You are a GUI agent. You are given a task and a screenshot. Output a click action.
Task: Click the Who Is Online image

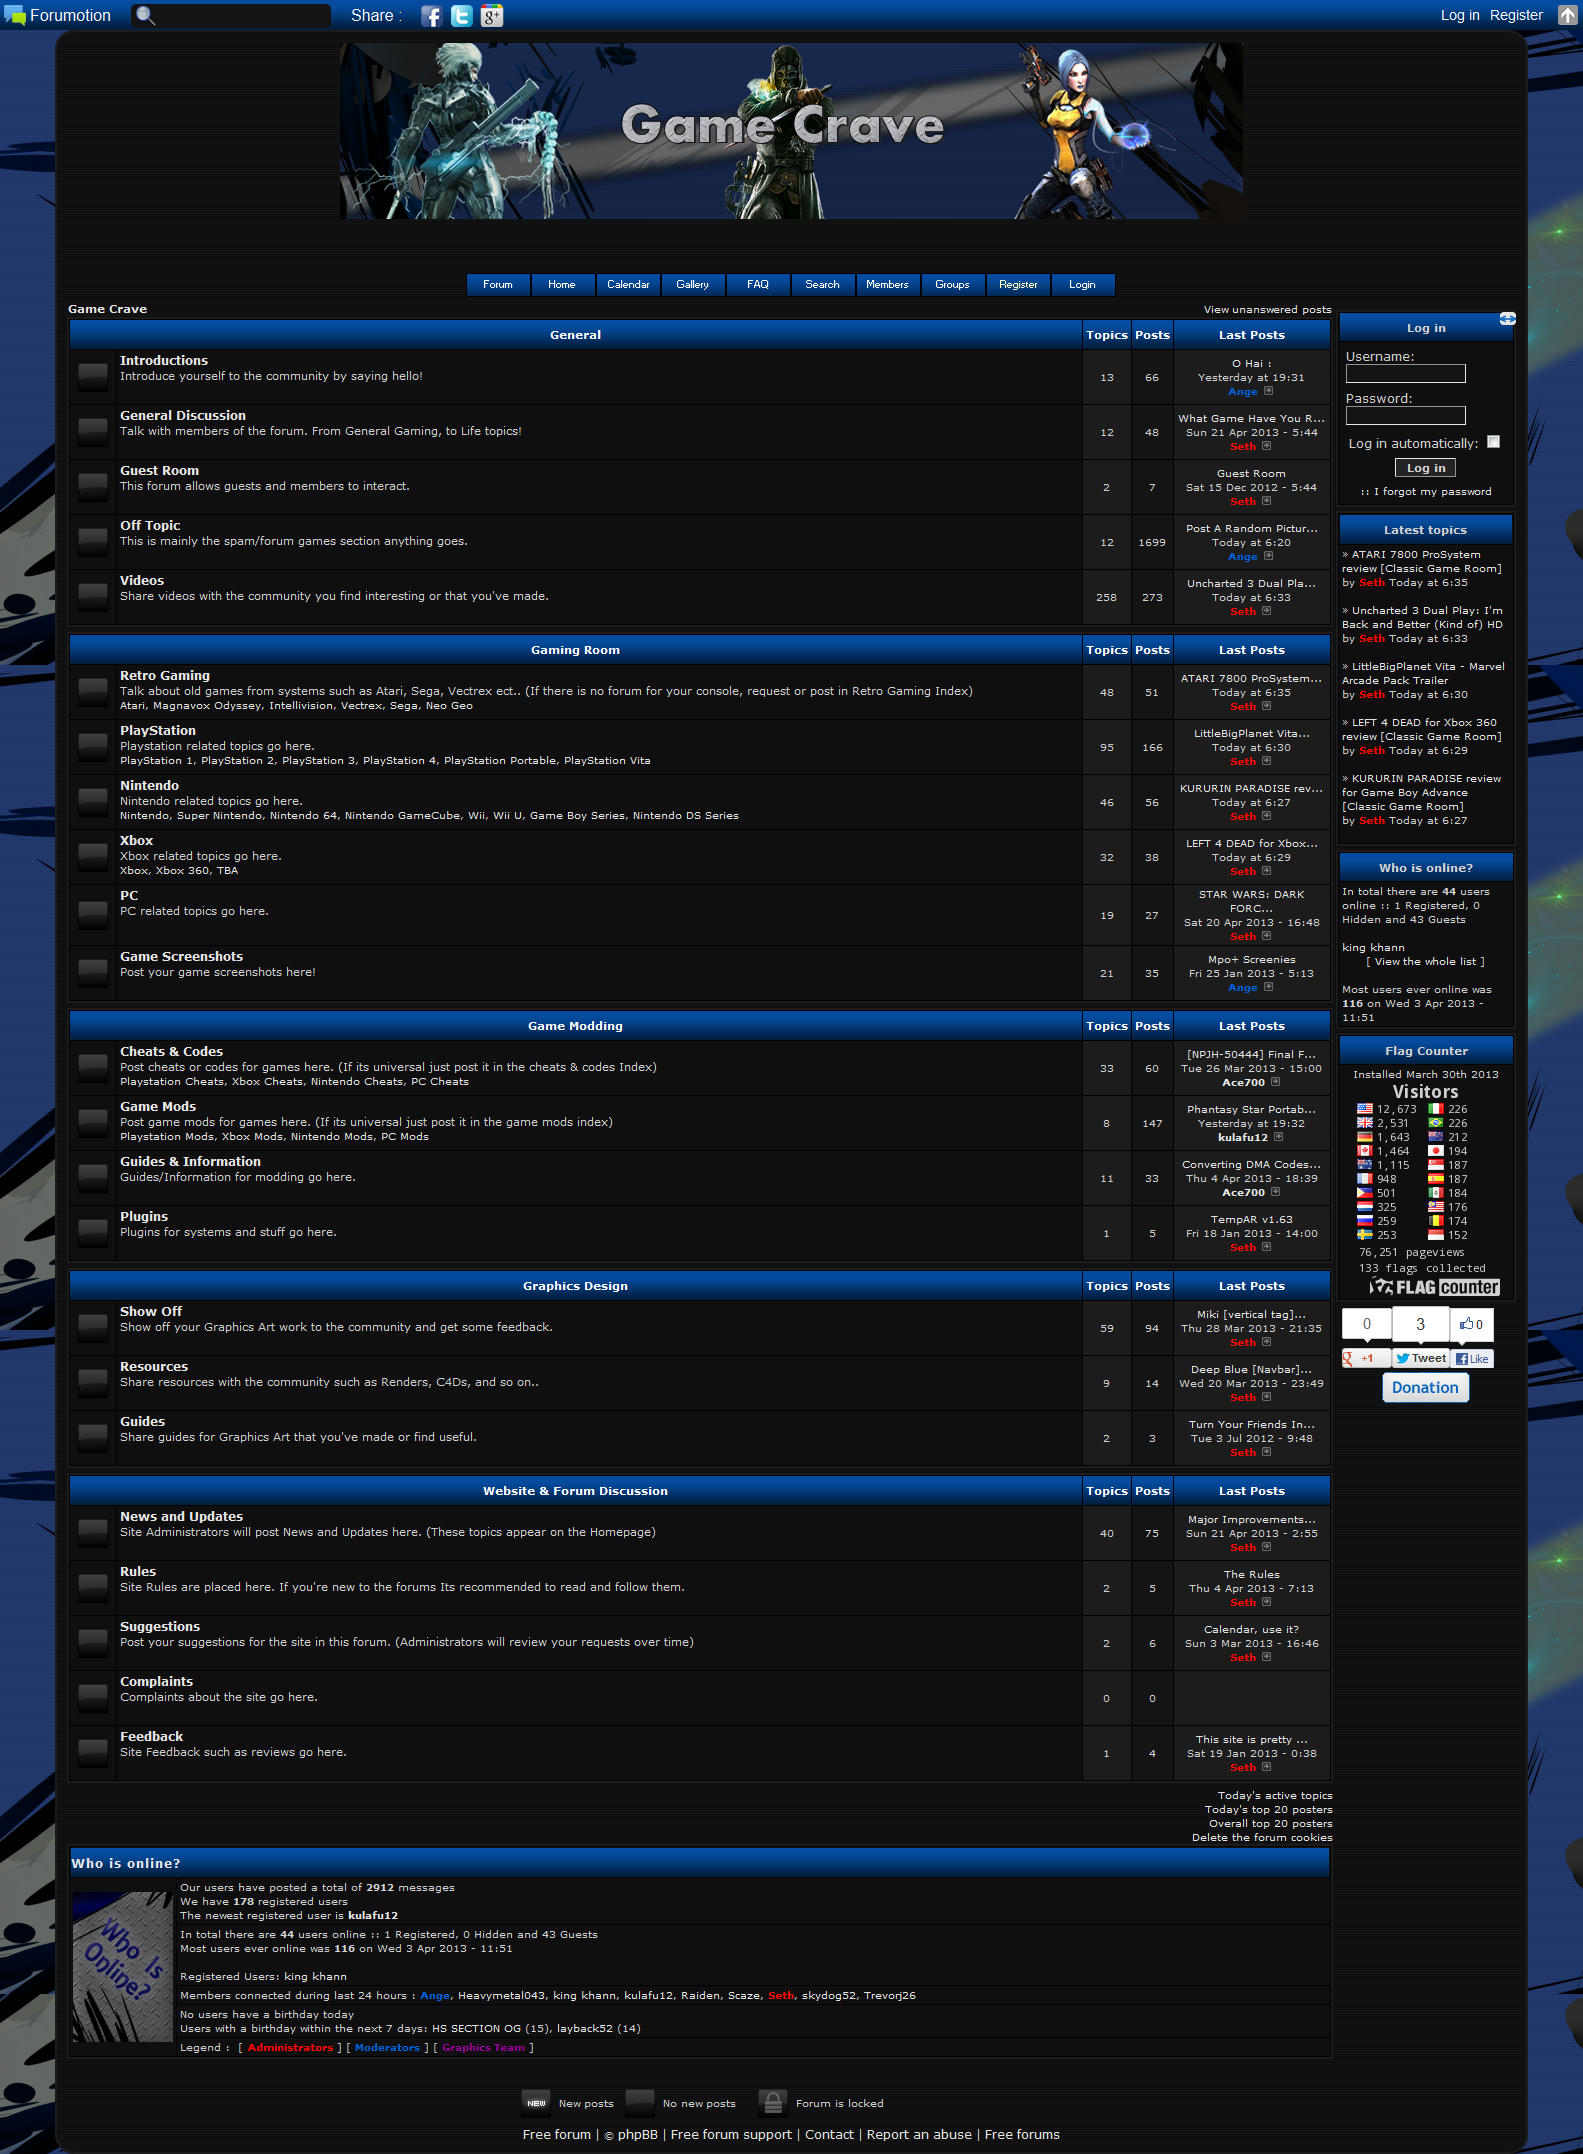tap(123, 1967)
